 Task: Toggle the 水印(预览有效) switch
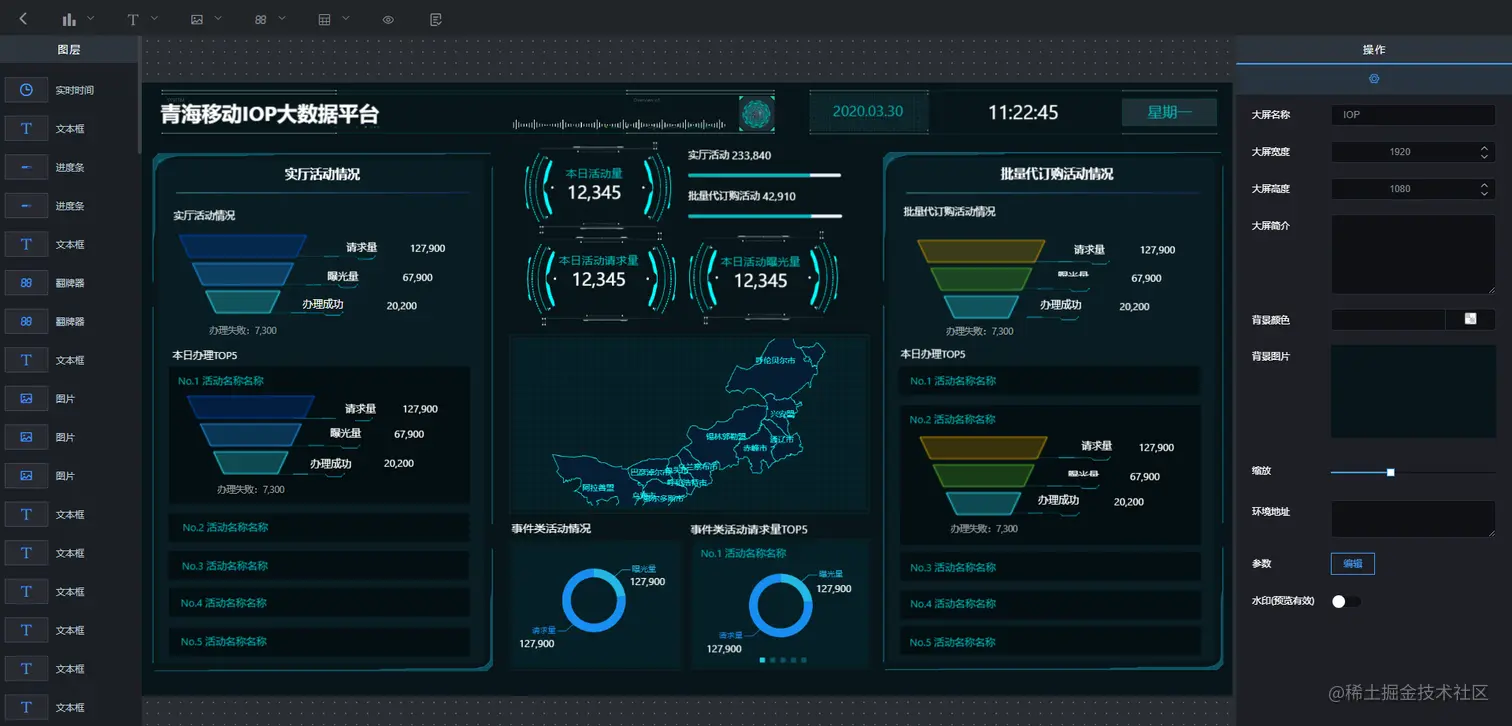pos(1346,601)
